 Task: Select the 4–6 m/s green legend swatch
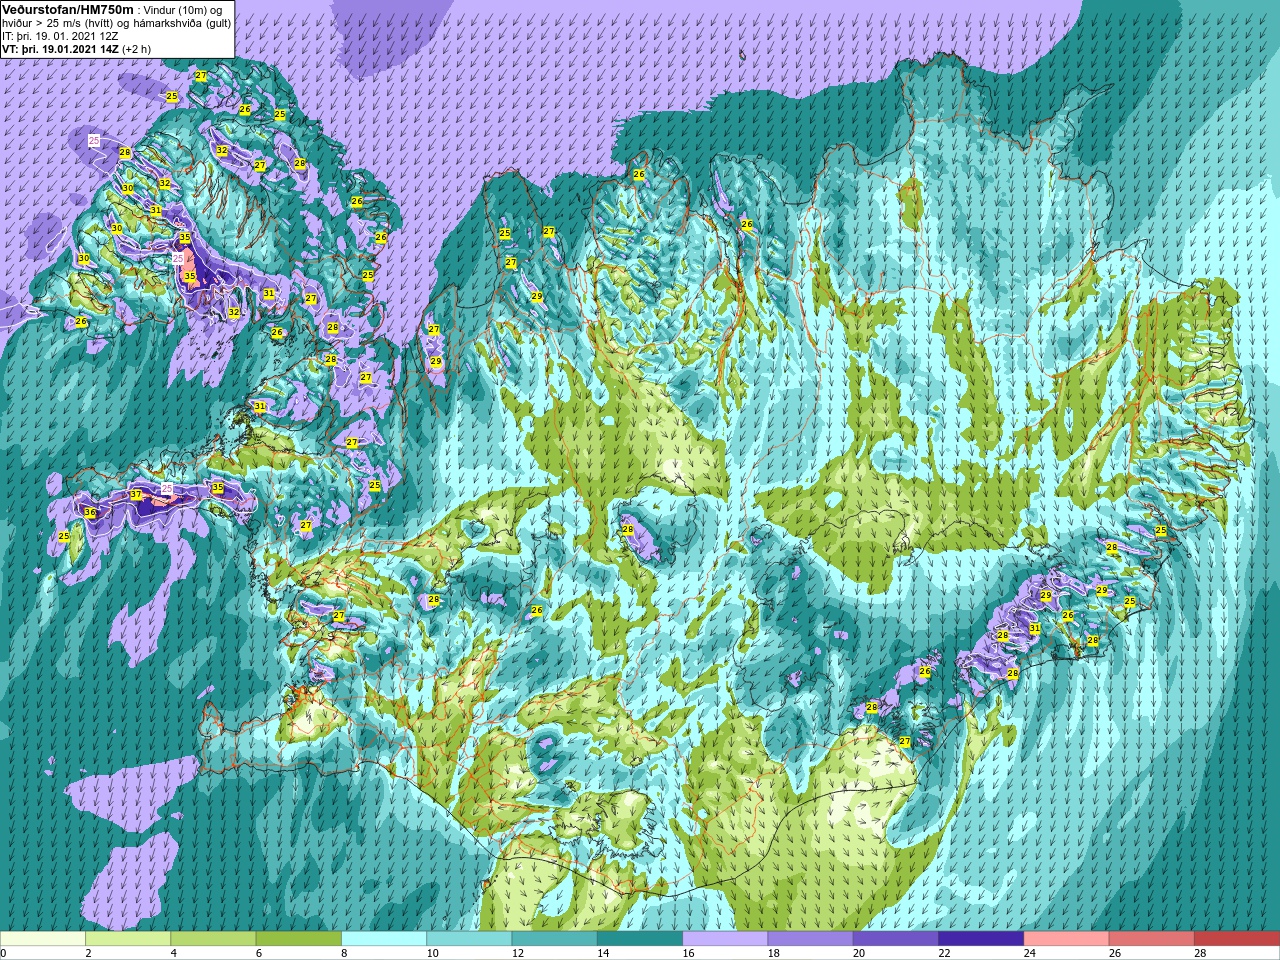pyautogui.click(x=213, y=939)
